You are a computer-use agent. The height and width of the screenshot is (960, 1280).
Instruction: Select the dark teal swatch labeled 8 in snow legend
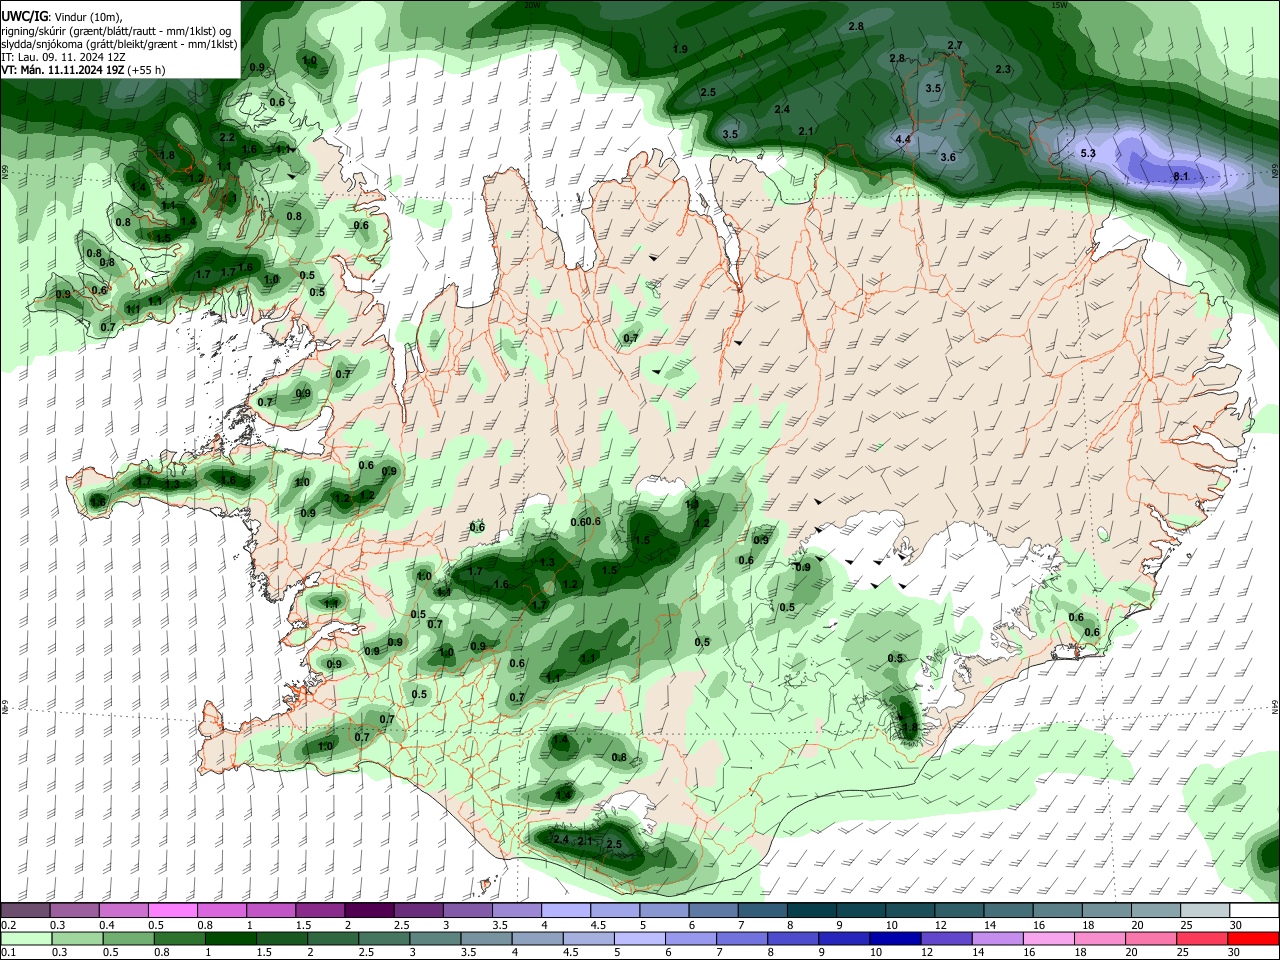pos(812,911)
